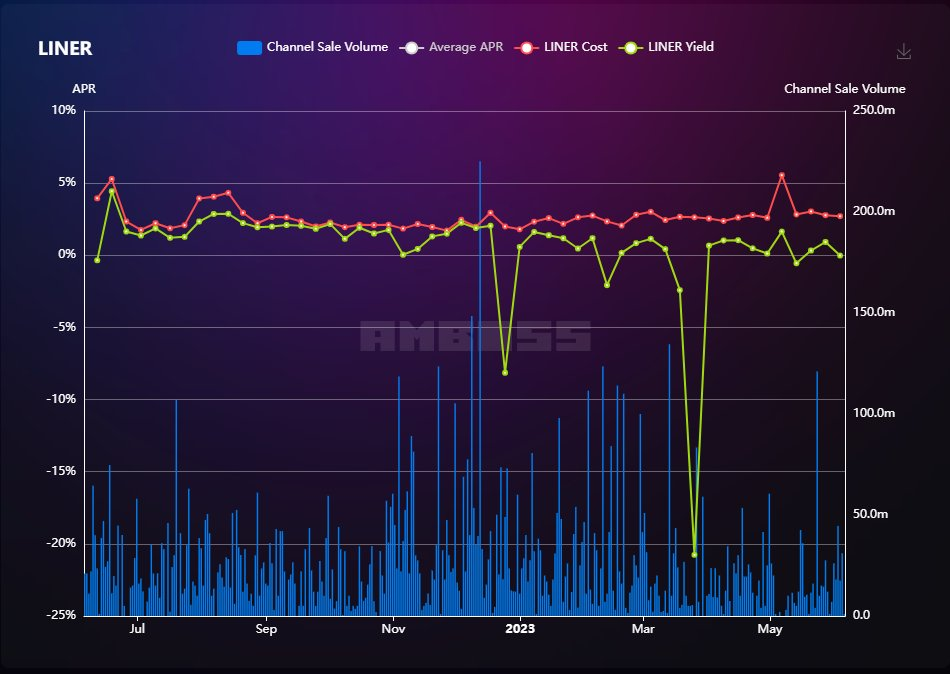This screenshot has width=950, height=674.
Task: Show the Average APR series via its label
Action: 466,47
